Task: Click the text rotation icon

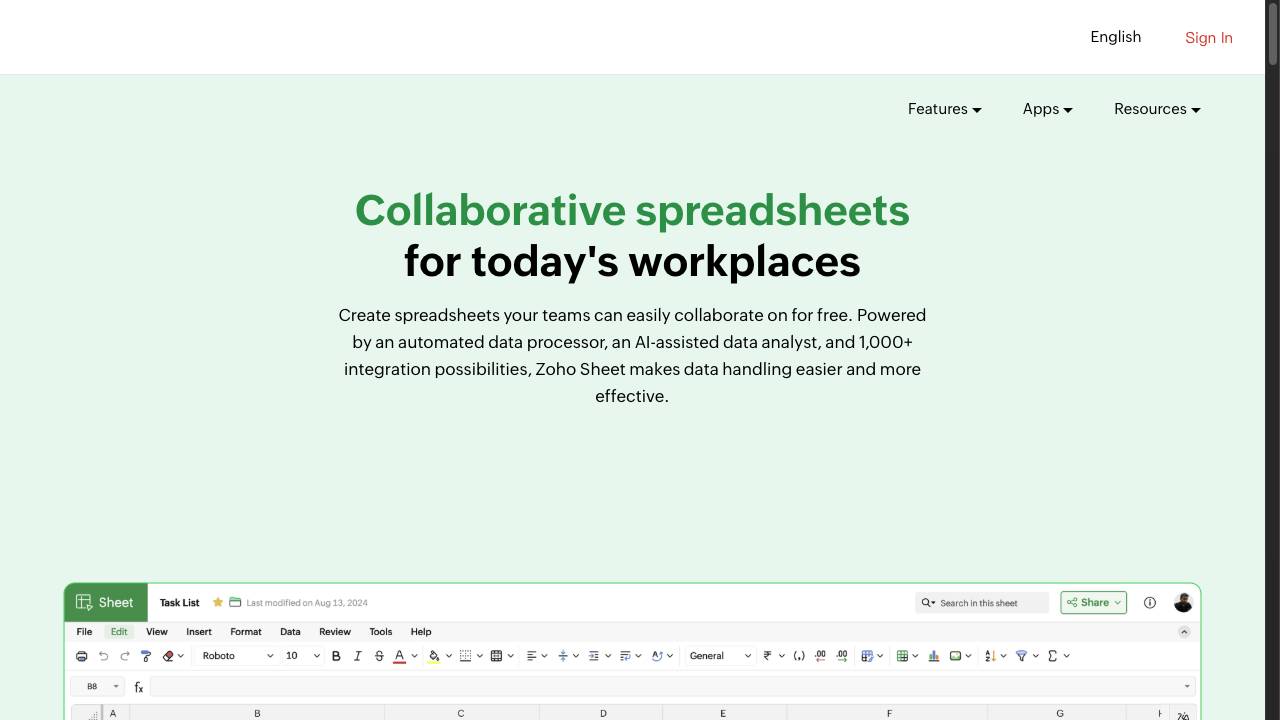Action: tap(657, 656)
